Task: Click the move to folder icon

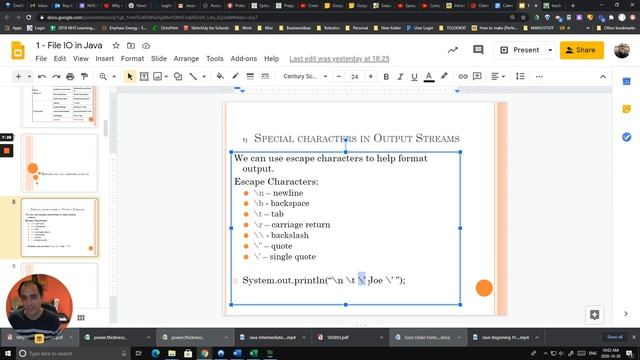Action: point(131,45)
